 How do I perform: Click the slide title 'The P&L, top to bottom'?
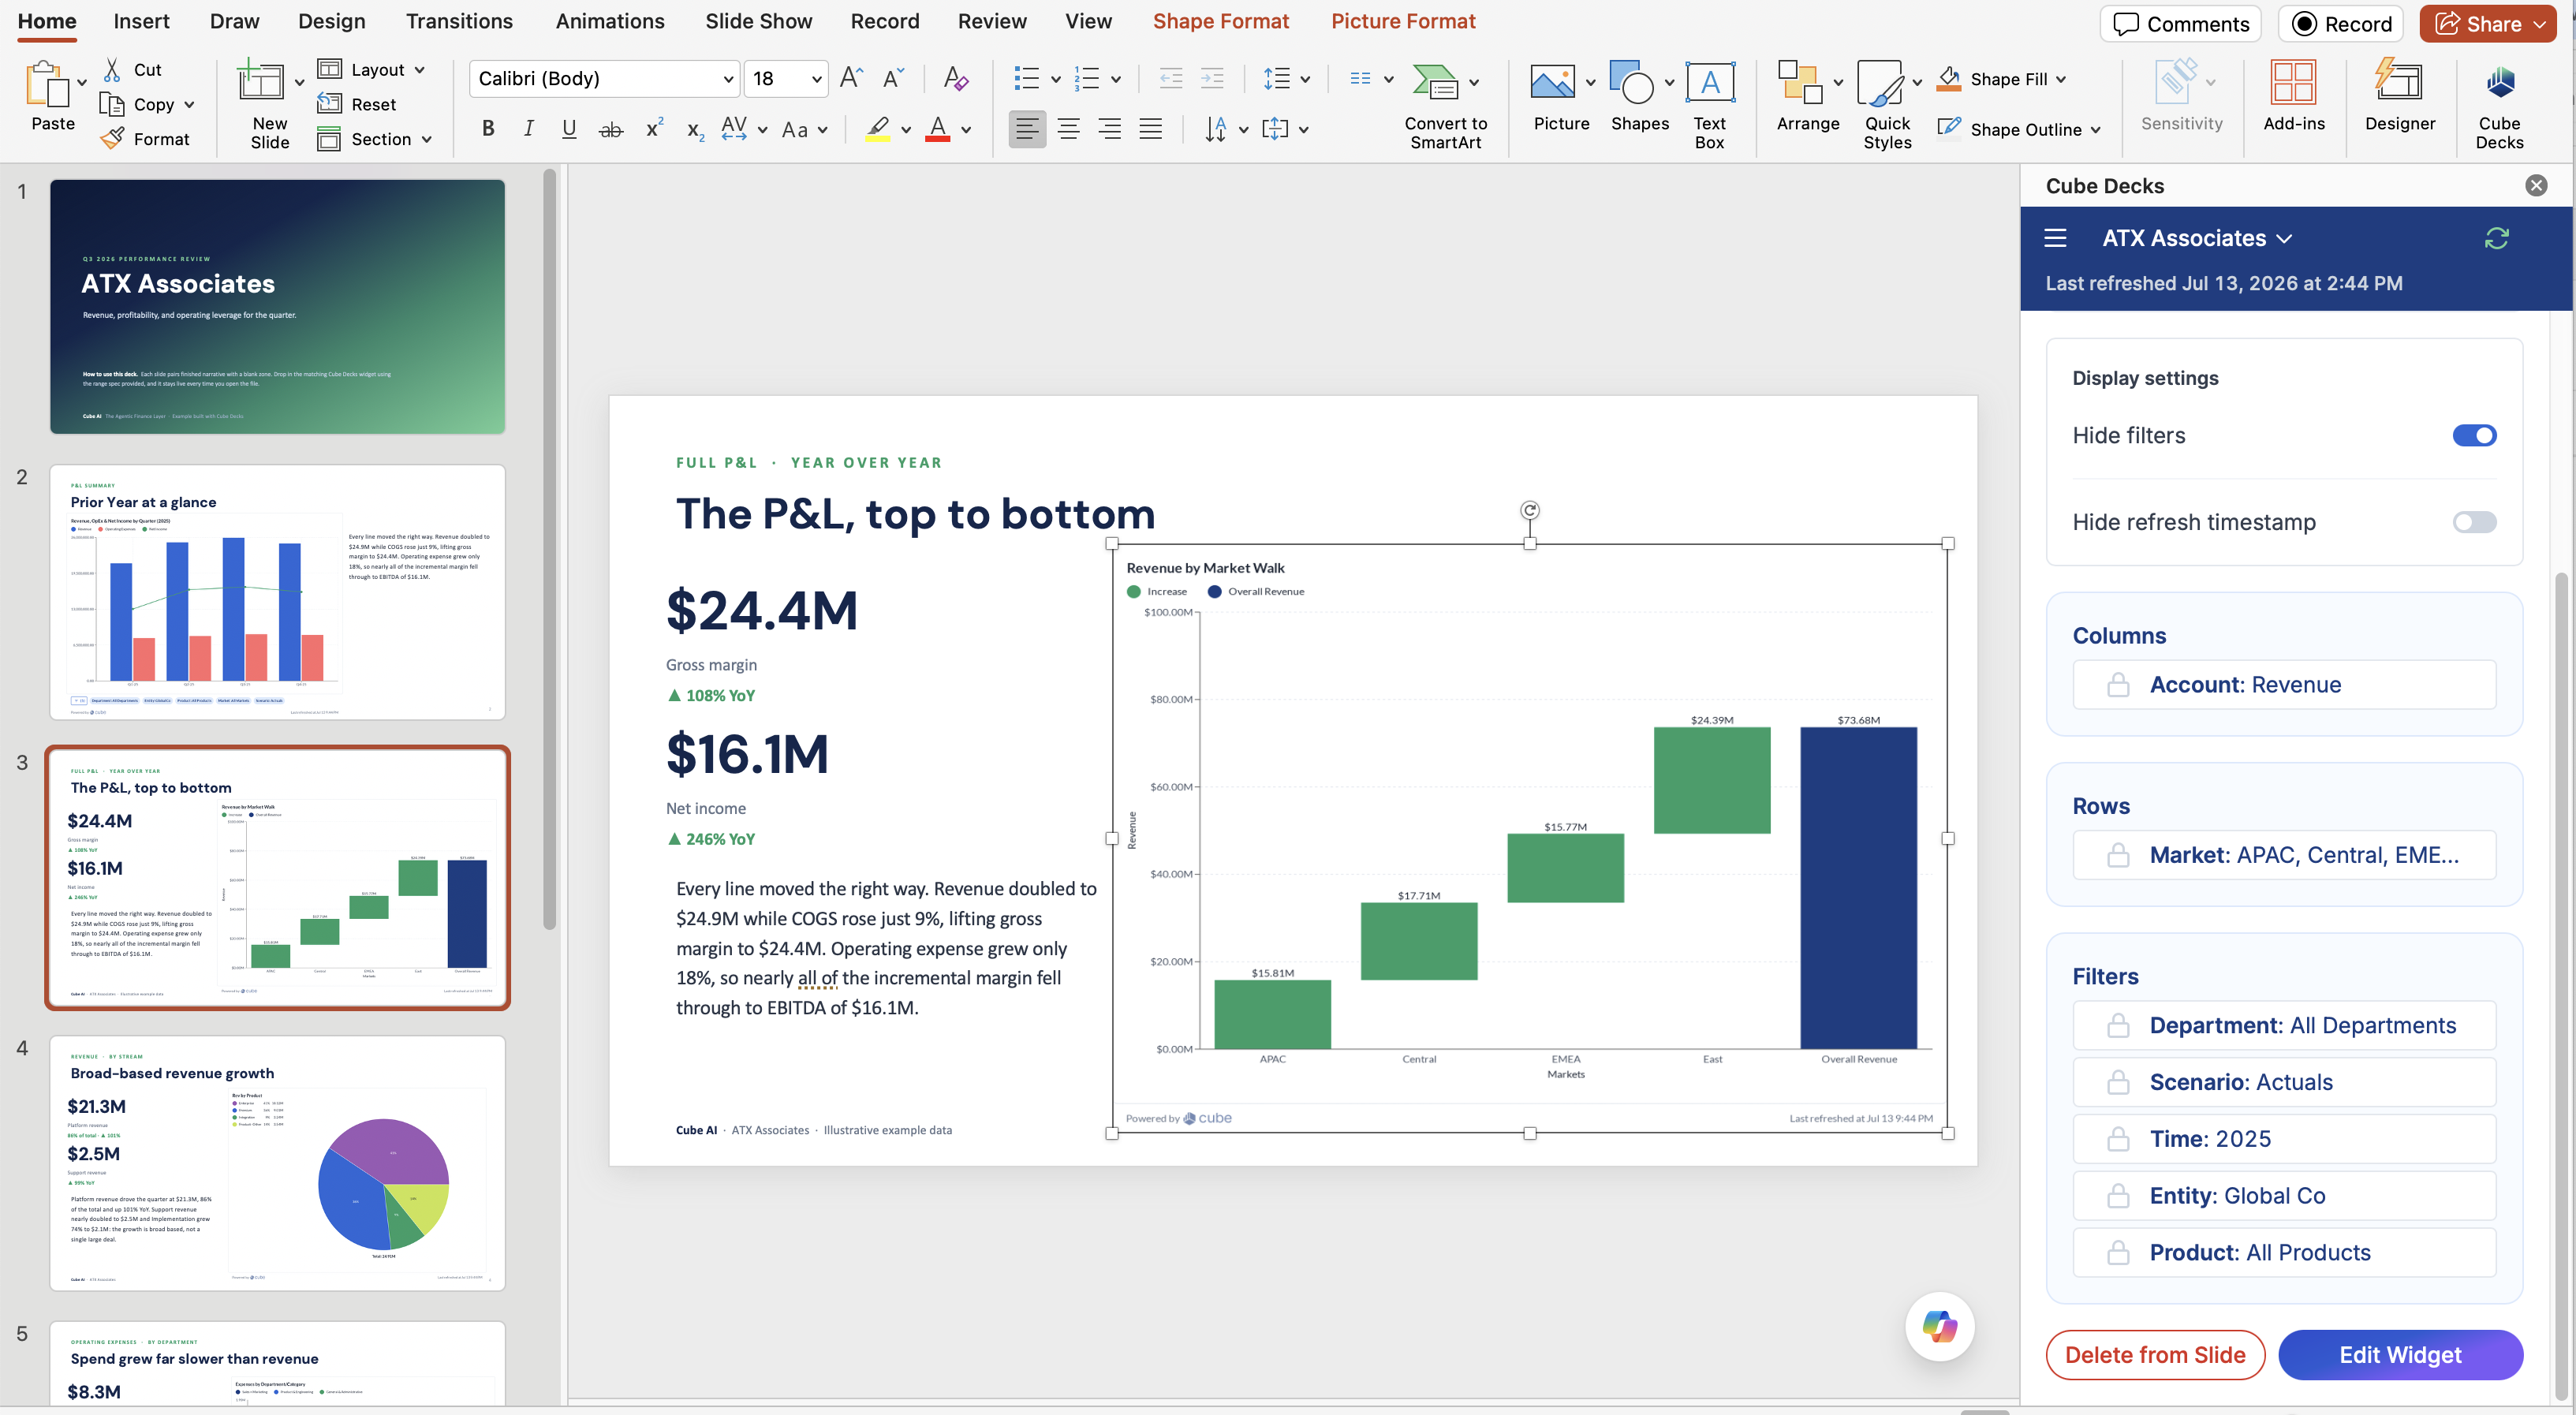(915, 514)
